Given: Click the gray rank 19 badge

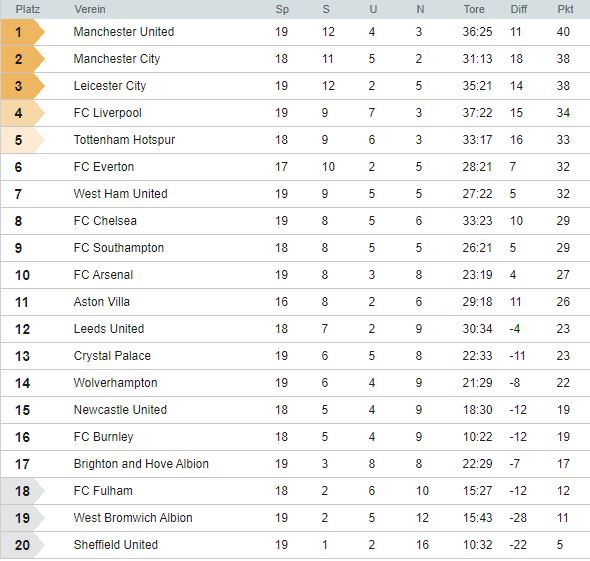Looking at the screenshot, I should coord(23,518).
